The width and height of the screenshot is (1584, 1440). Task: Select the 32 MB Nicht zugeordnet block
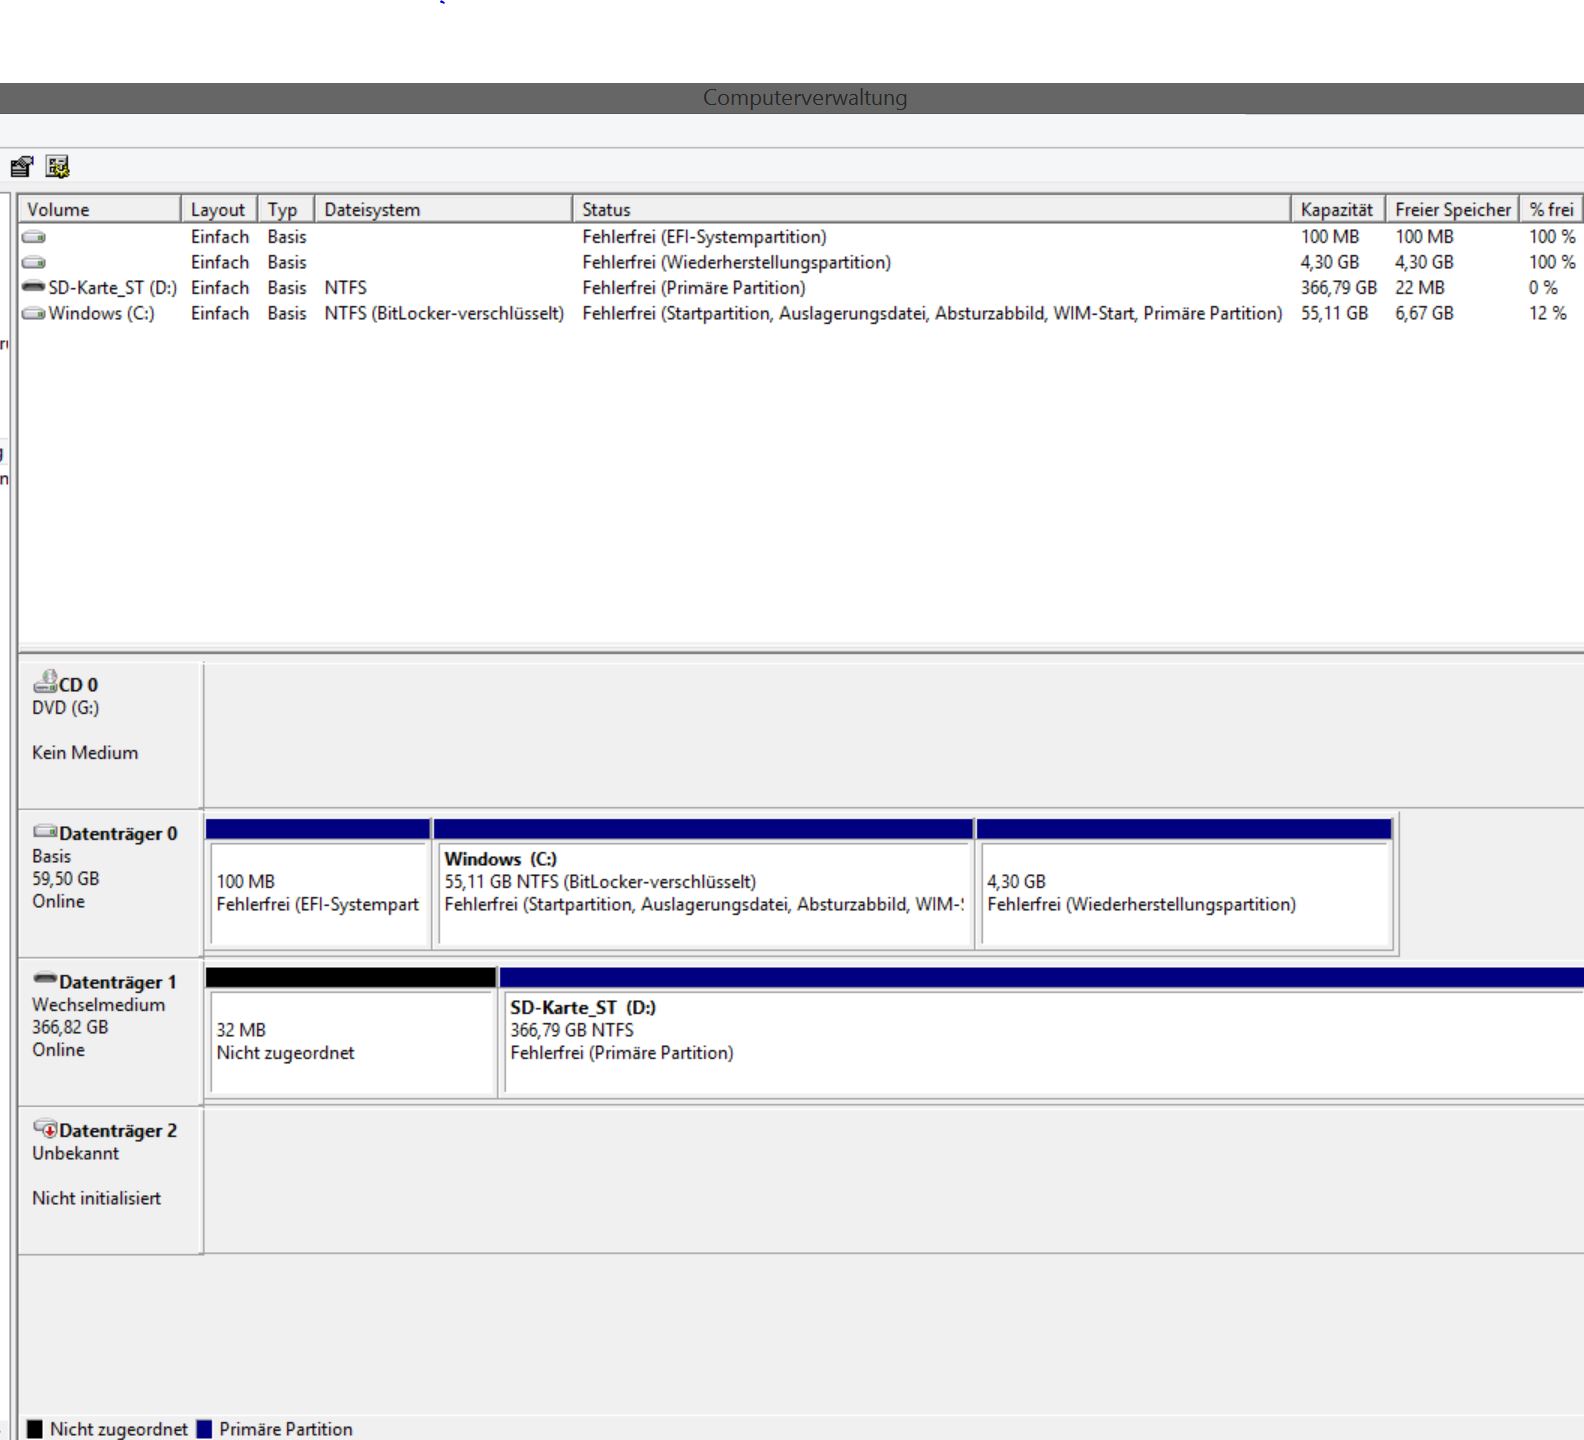[351, 1032]
